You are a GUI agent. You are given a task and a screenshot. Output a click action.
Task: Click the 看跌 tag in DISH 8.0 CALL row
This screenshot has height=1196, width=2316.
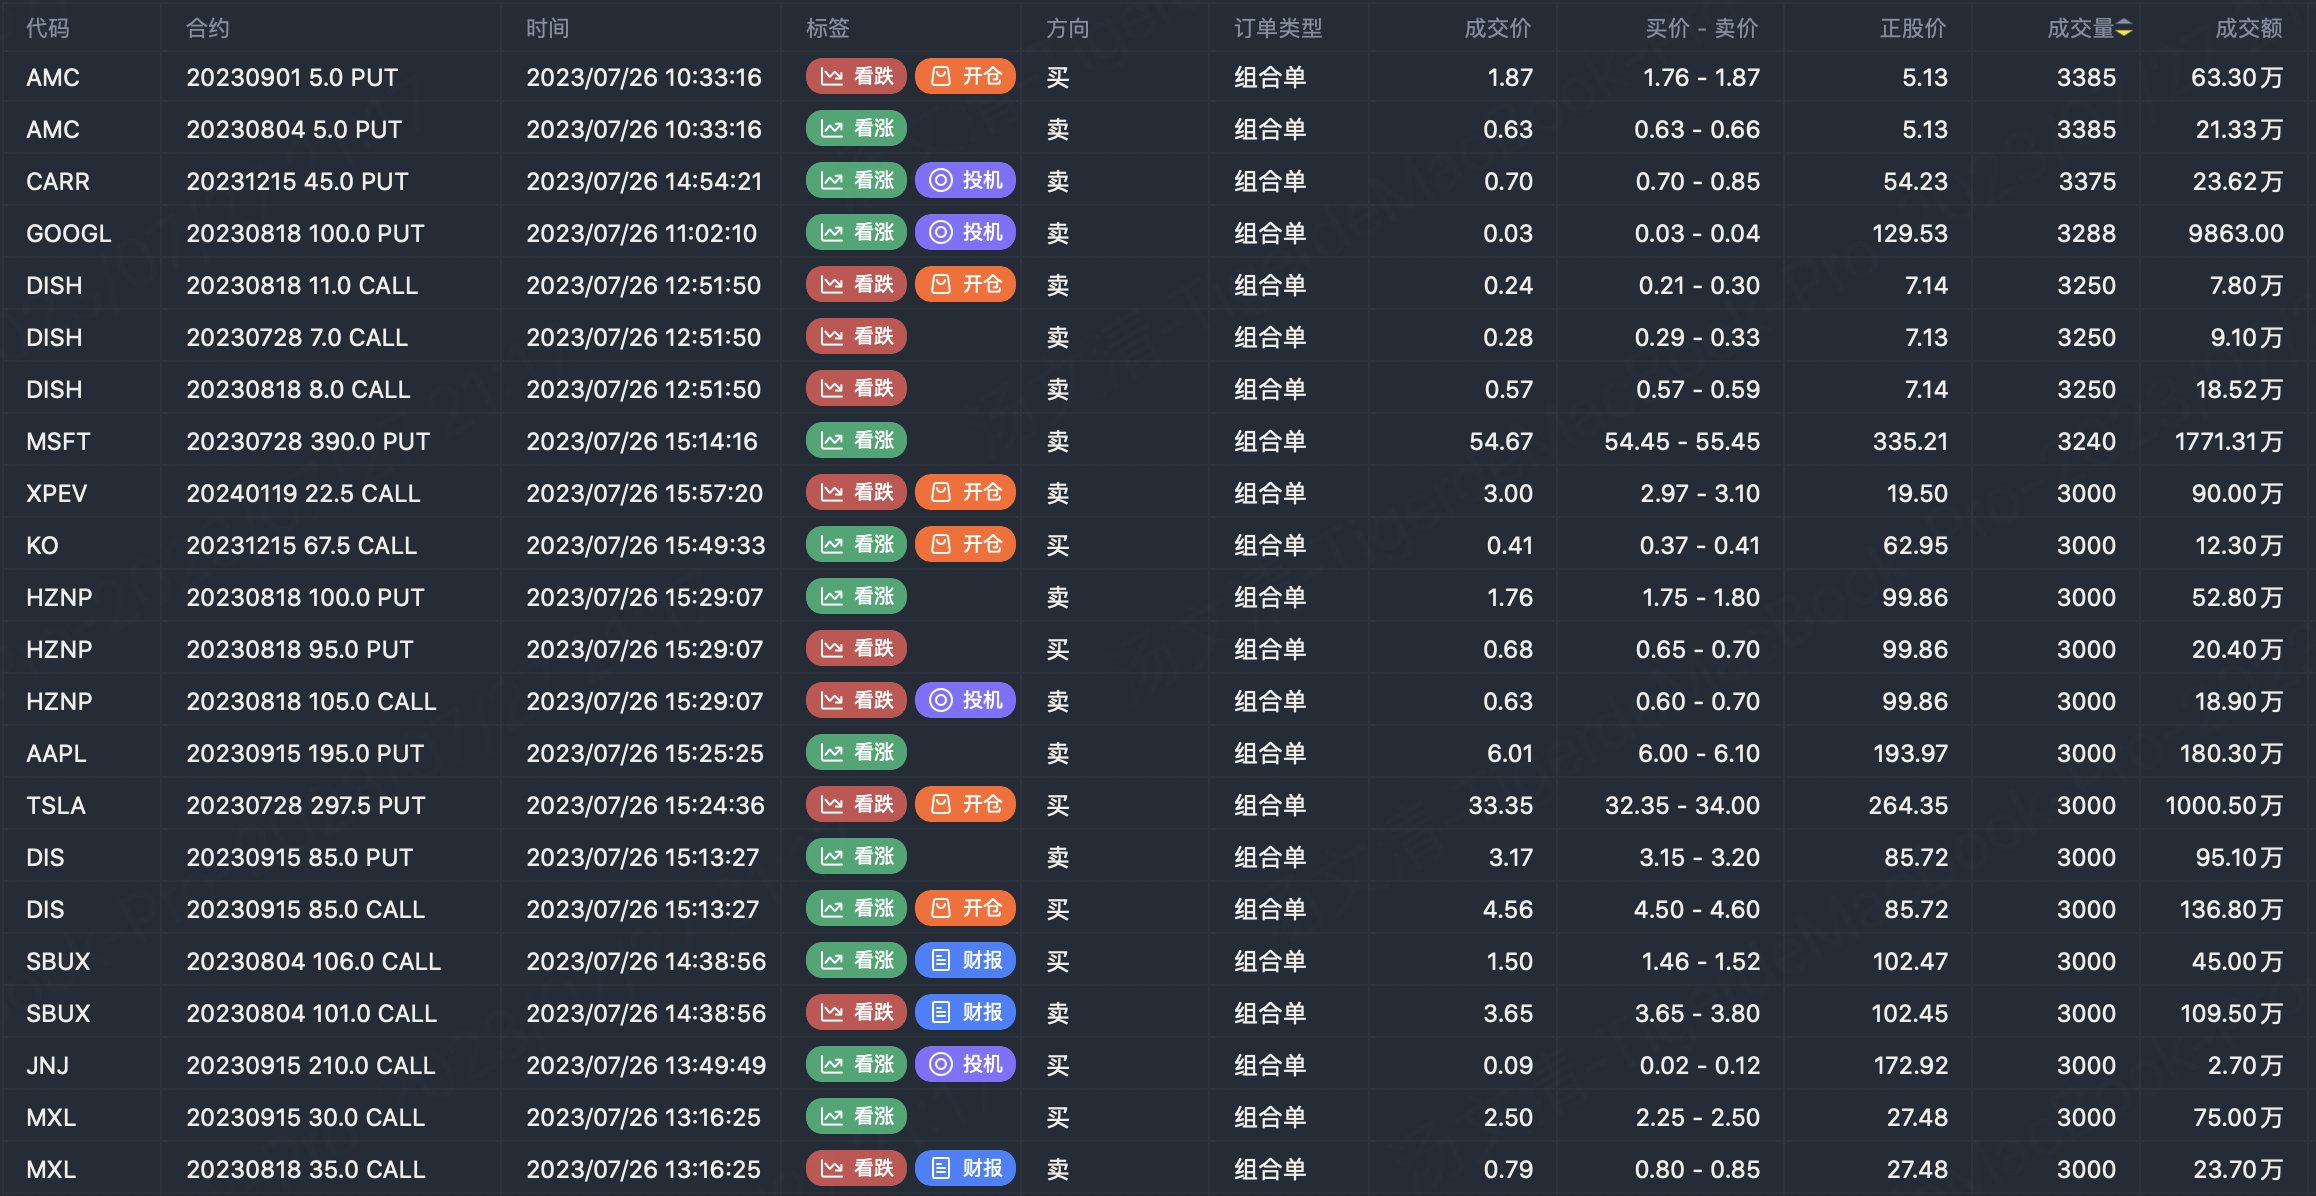click(856, 389)
